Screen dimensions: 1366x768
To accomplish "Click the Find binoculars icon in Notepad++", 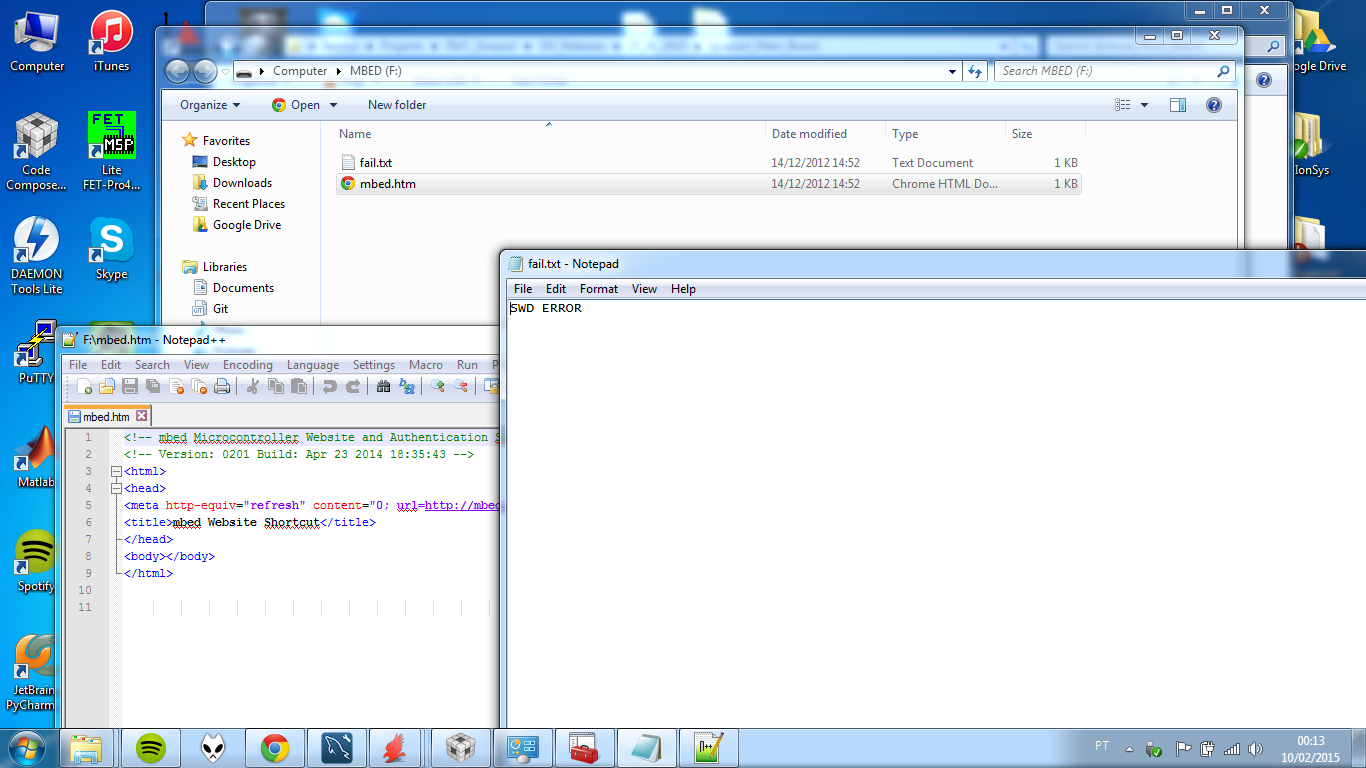I will click(383, 387).
